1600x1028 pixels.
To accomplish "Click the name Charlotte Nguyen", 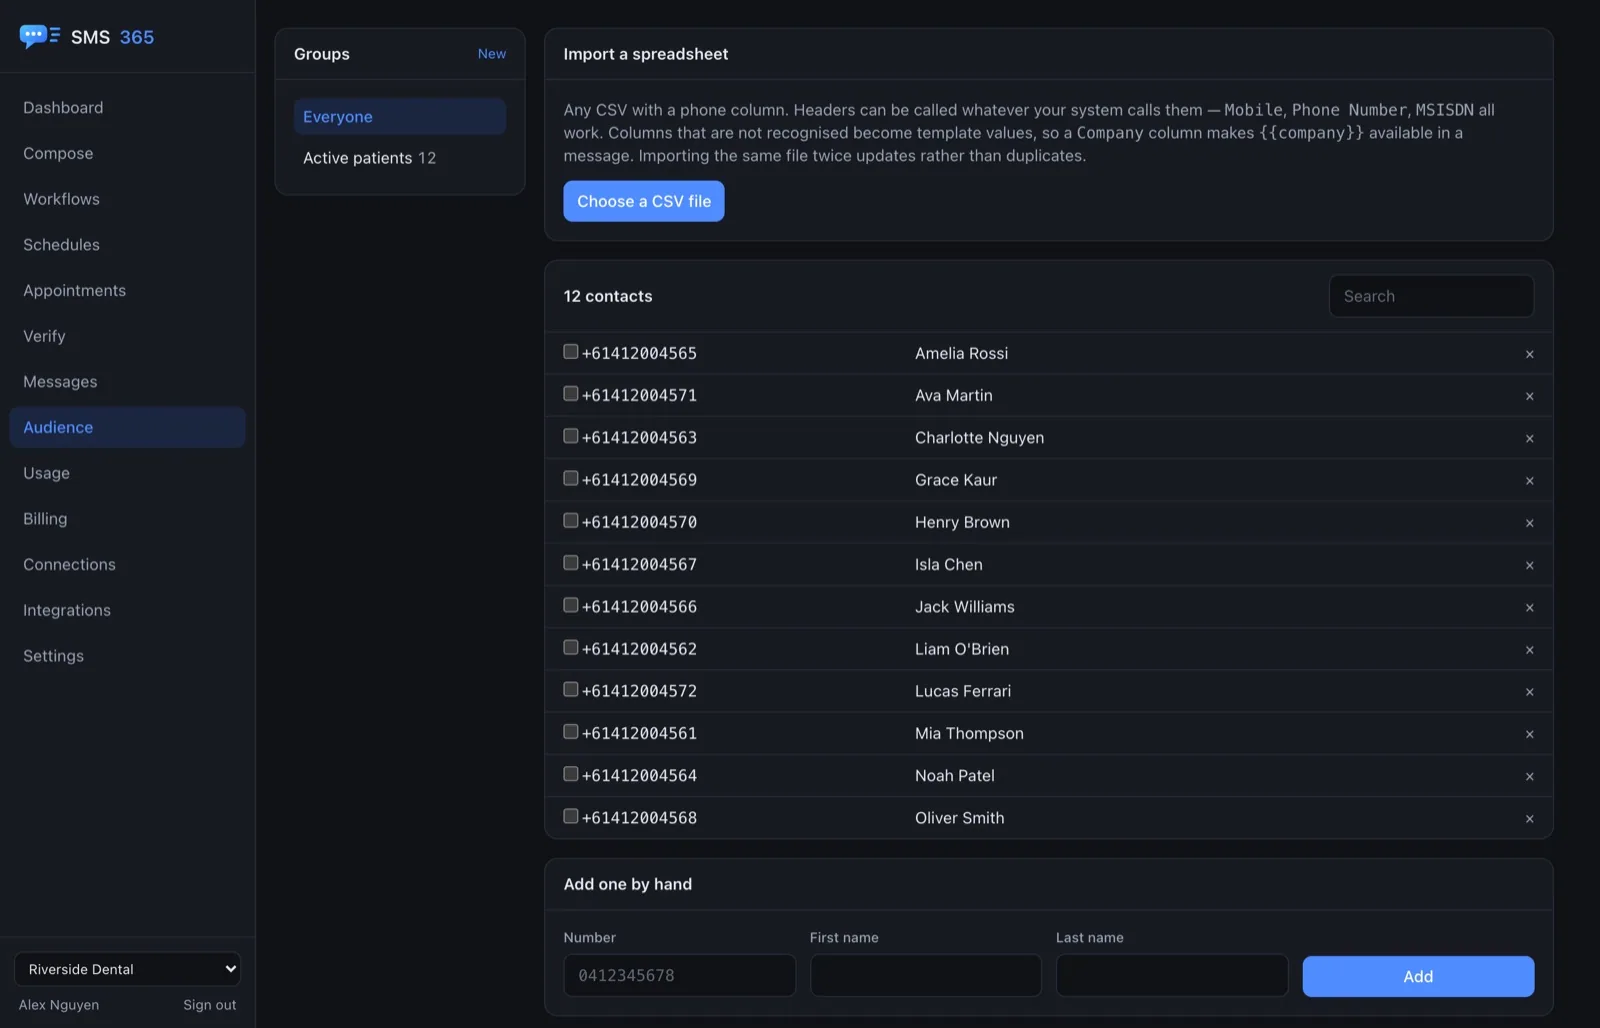I will tap(979, 438).
